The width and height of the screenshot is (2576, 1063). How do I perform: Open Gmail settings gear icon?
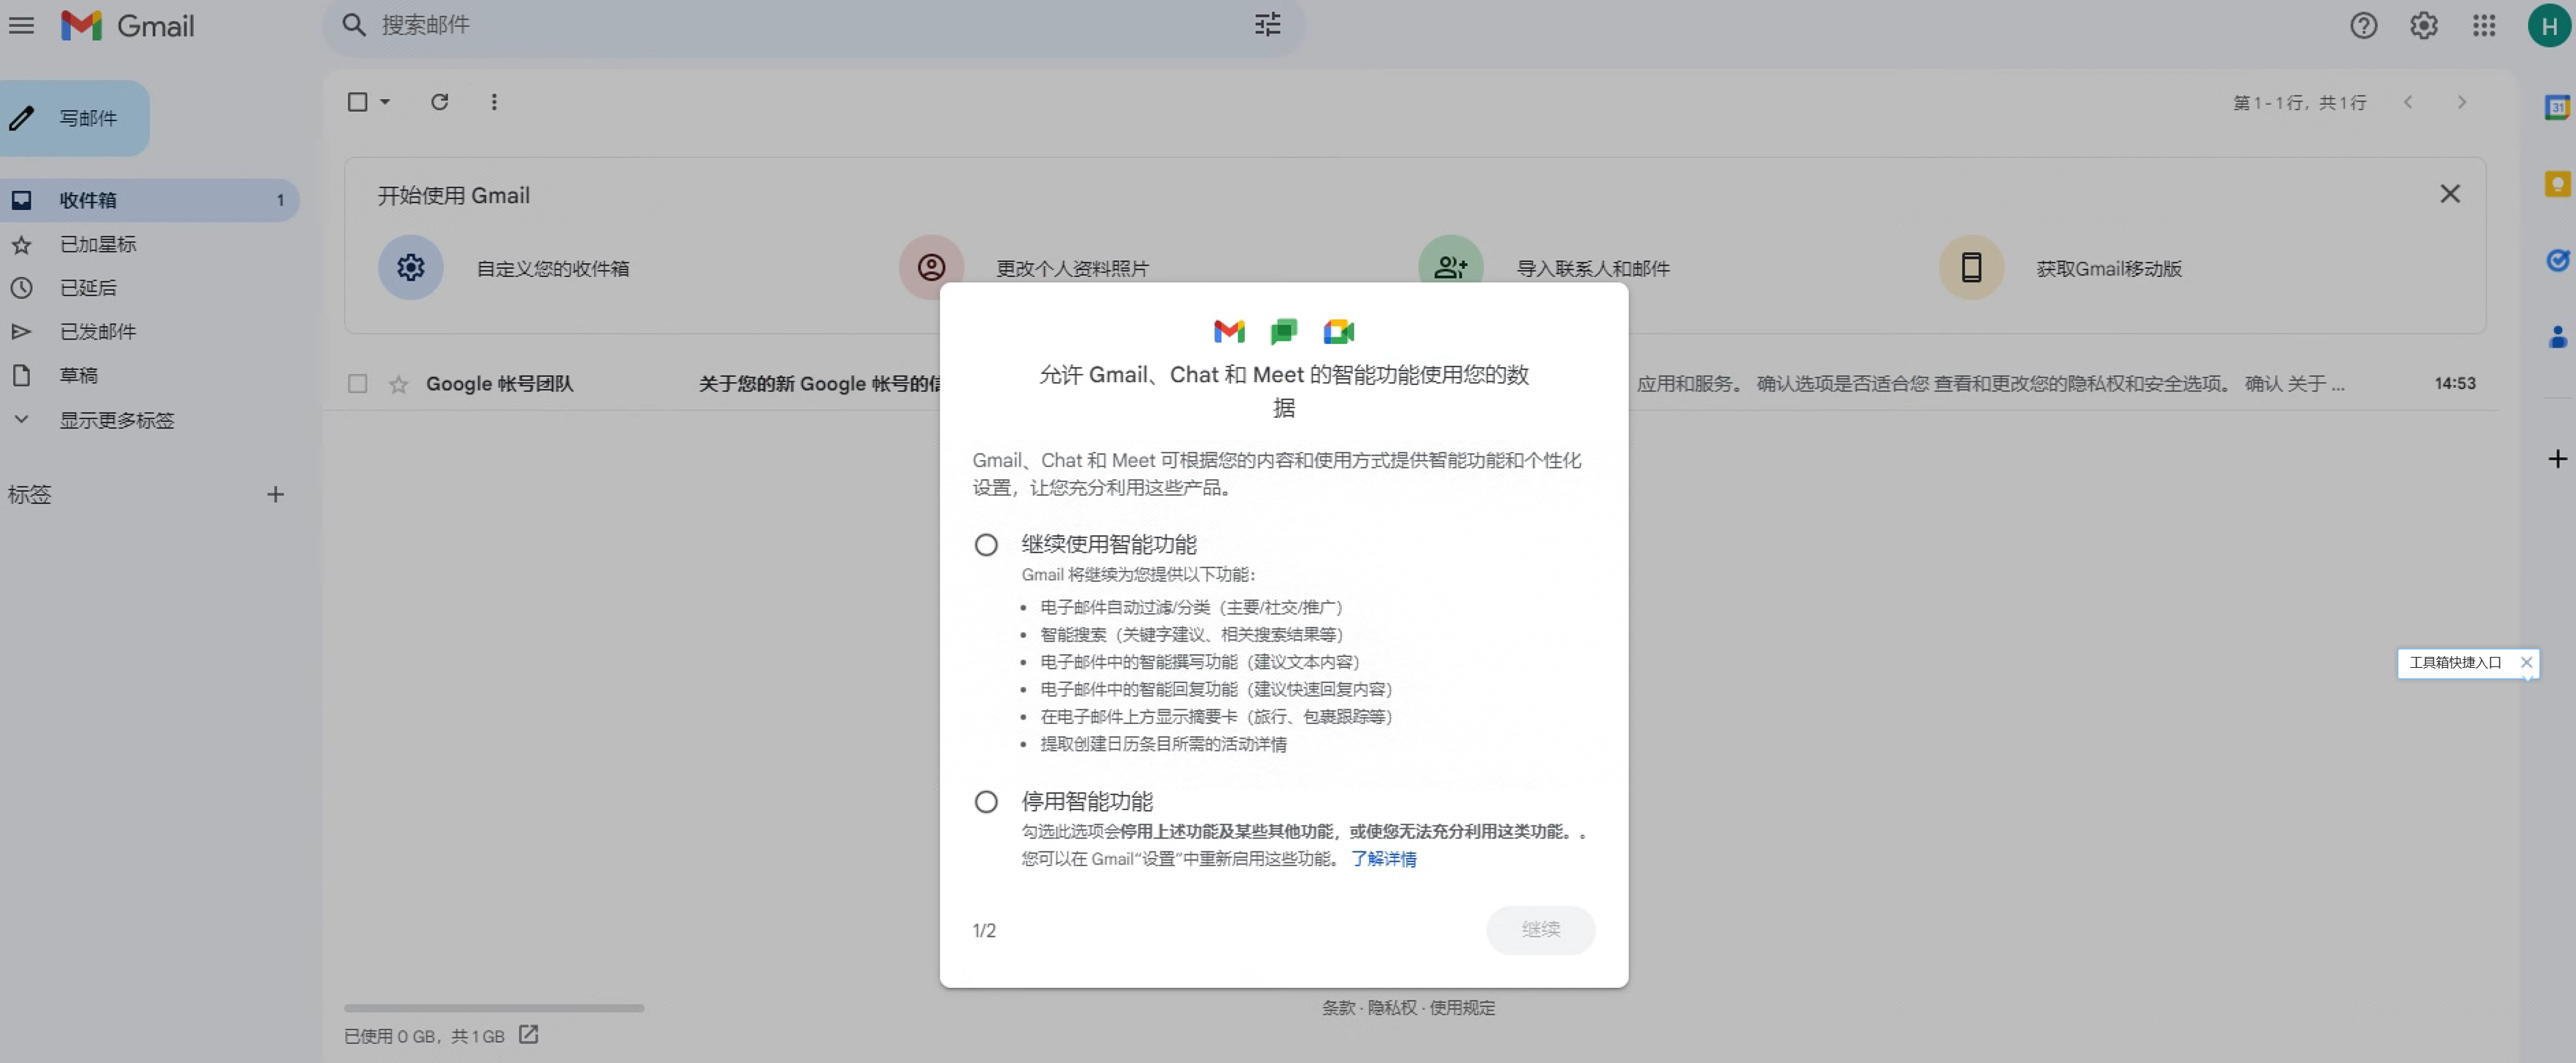click(x=2423, y=25)
